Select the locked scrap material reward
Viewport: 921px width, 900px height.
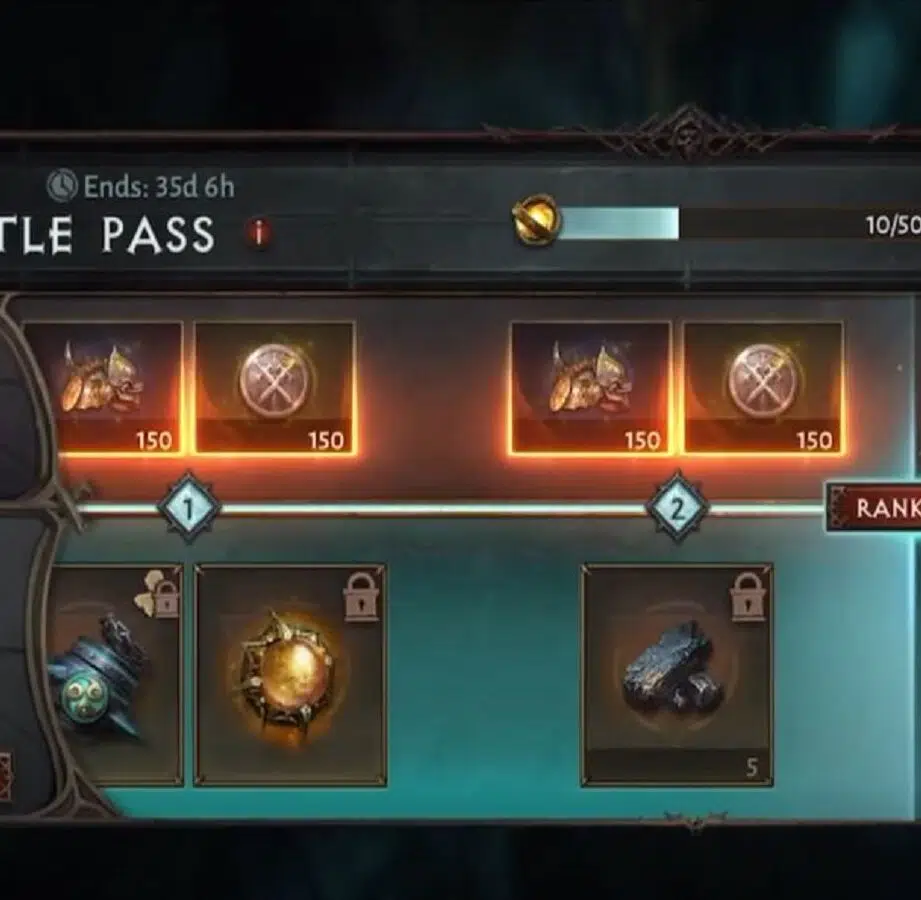[677, 676]
